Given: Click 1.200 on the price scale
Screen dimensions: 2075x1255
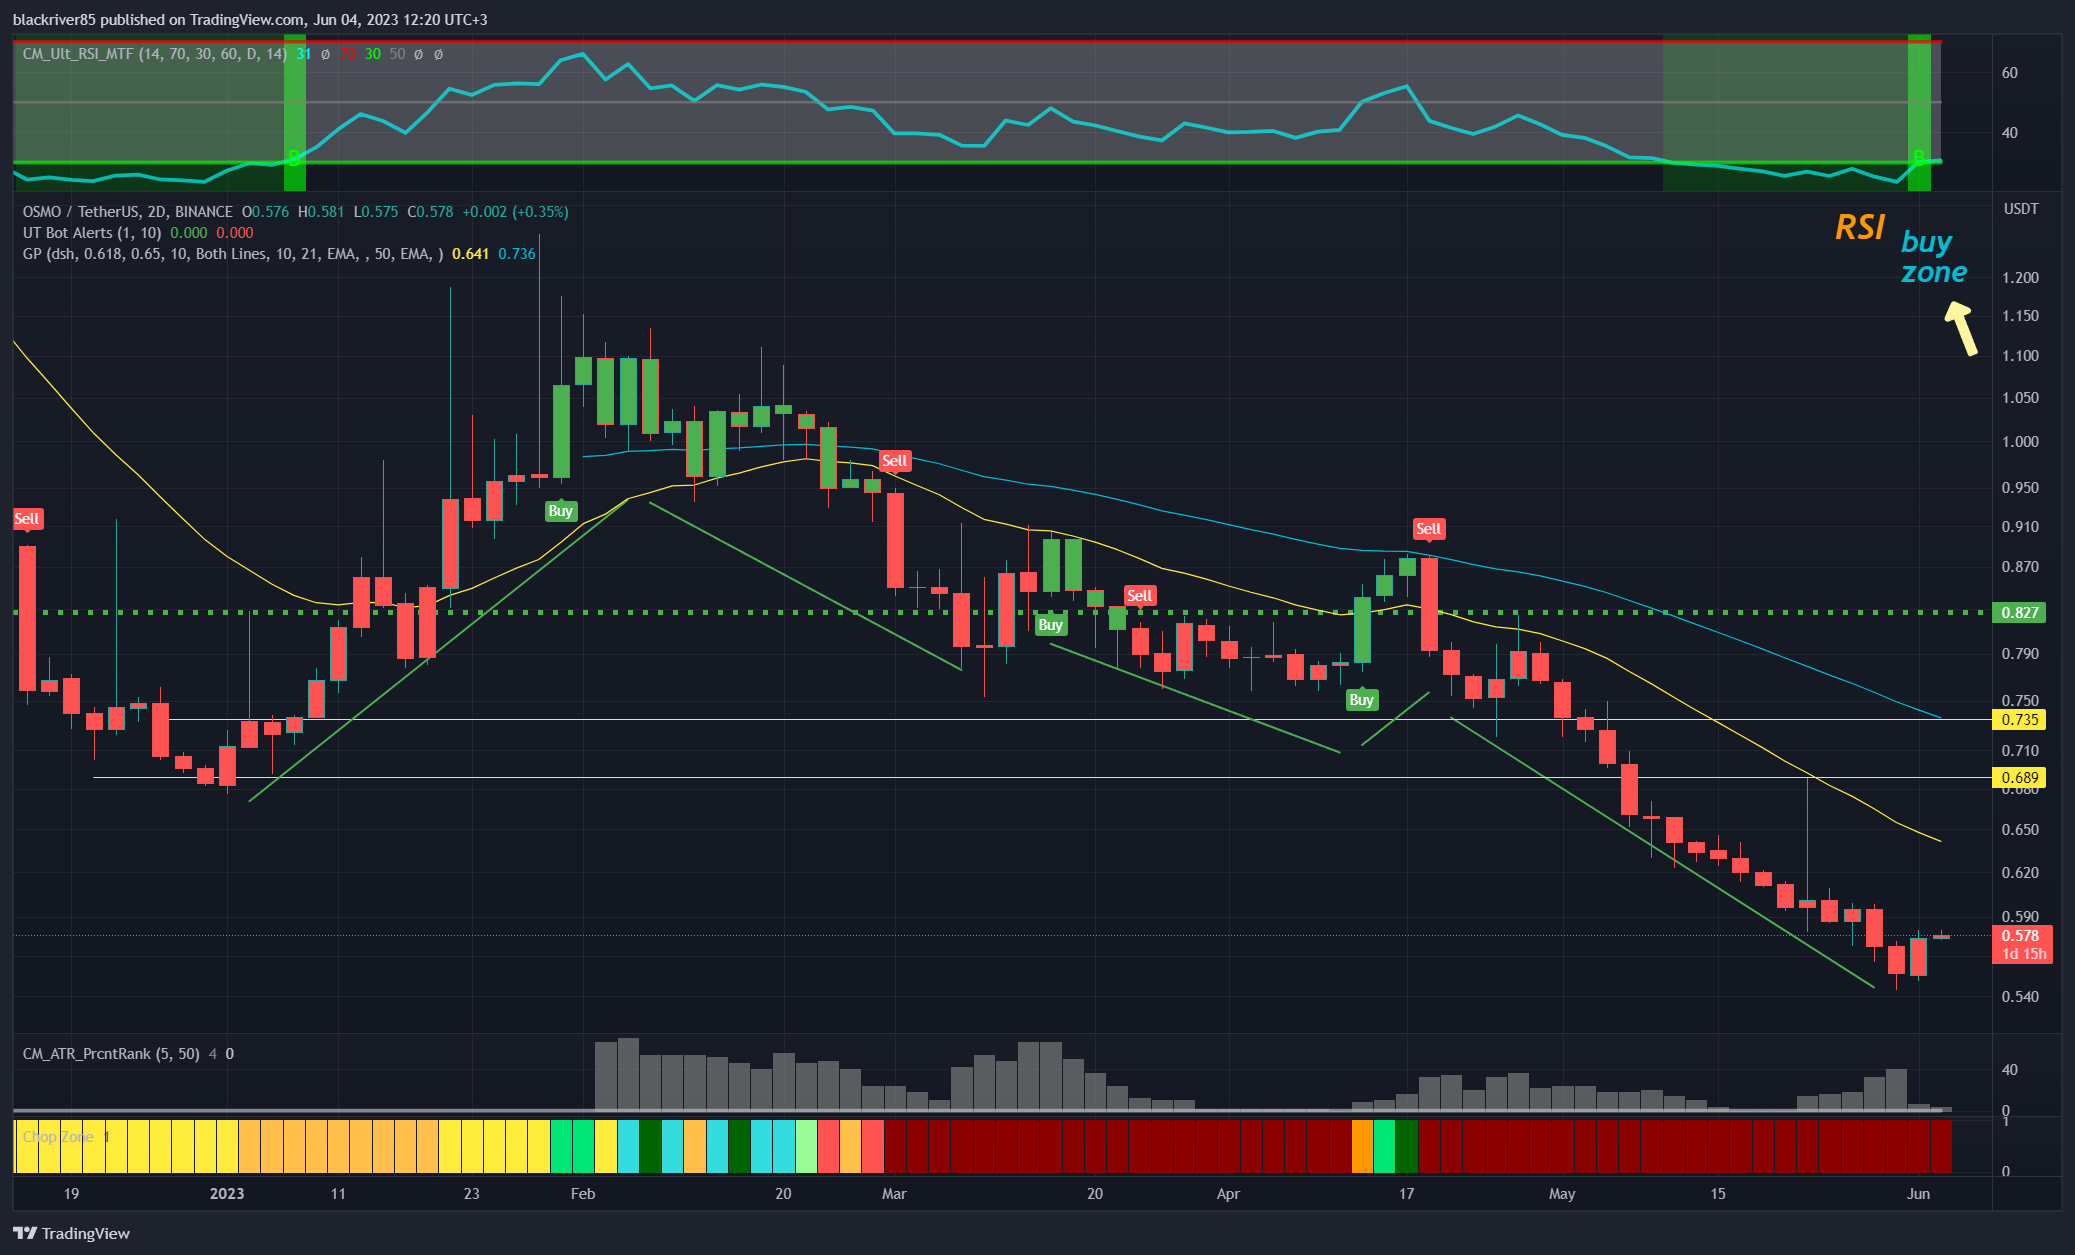Looking at the screenshot, I should coord(2021,278).
